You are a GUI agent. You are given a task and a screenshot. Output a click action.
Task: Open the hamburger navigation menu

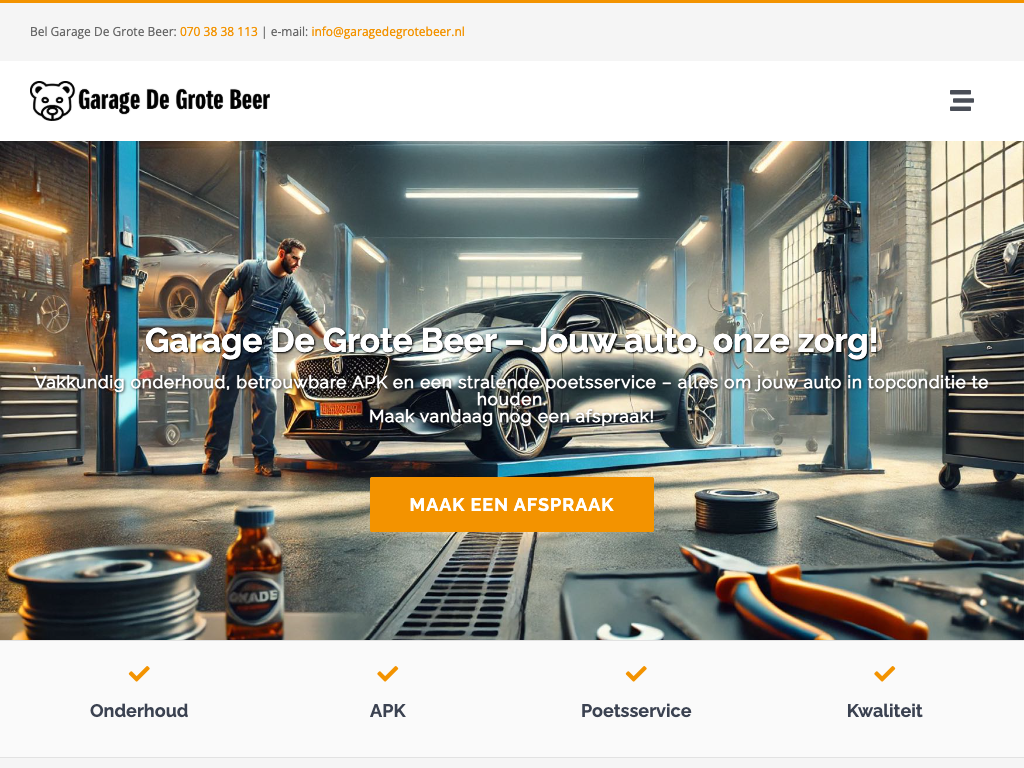[x=961, y=100]
